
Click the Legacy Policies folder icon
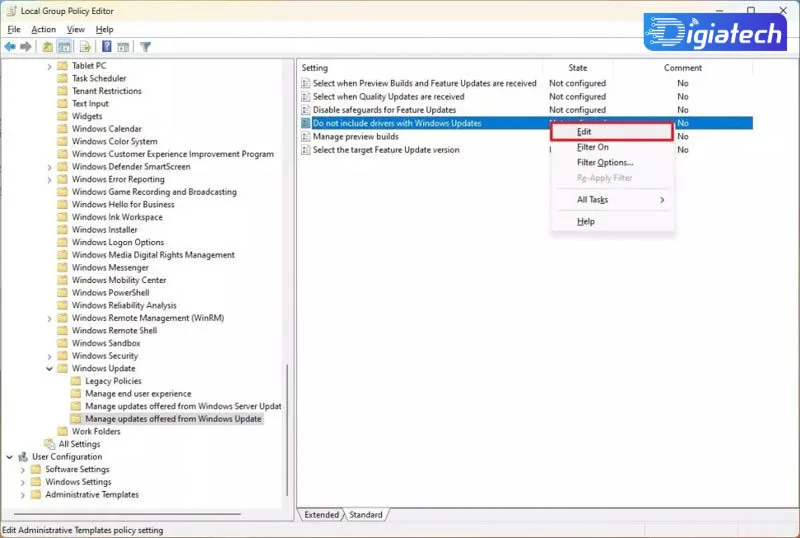76,381
